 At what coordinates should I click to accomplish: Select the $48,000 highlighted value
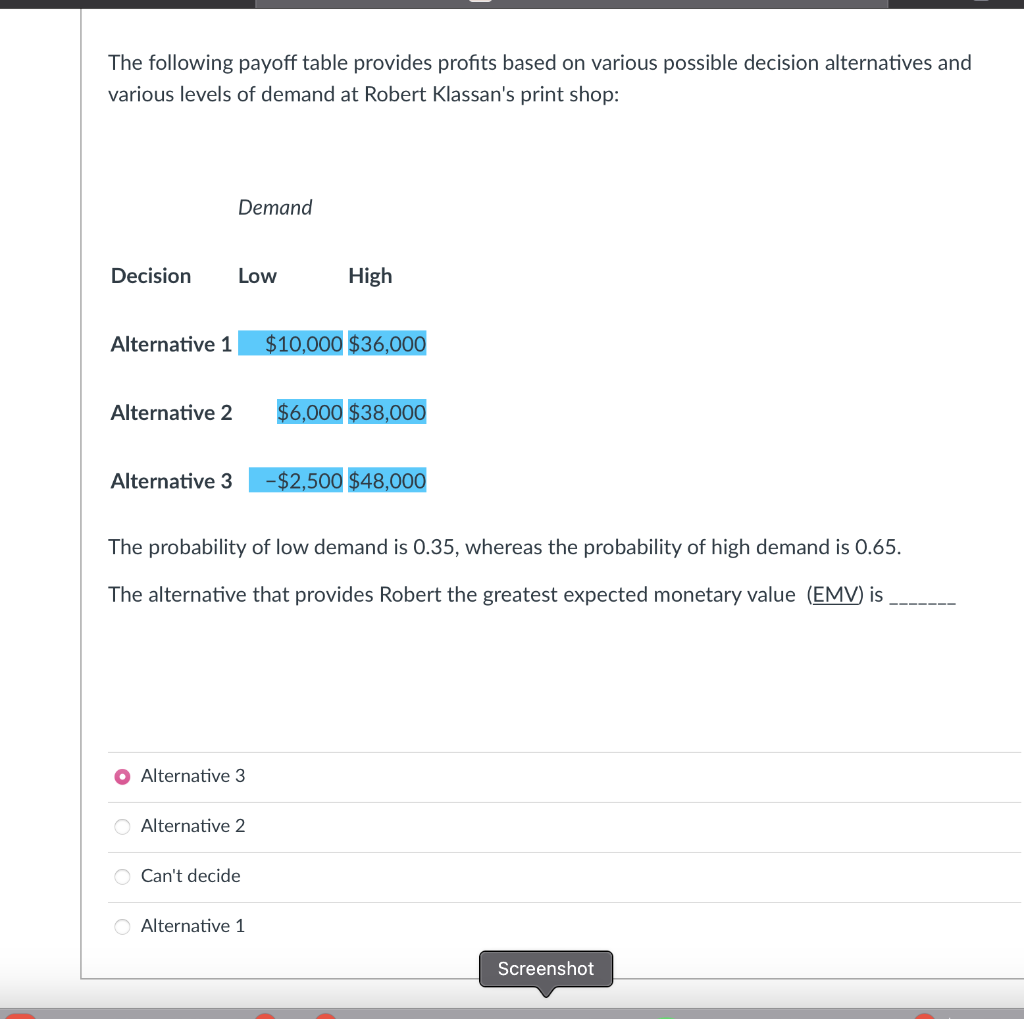click(x=387, y=480)
